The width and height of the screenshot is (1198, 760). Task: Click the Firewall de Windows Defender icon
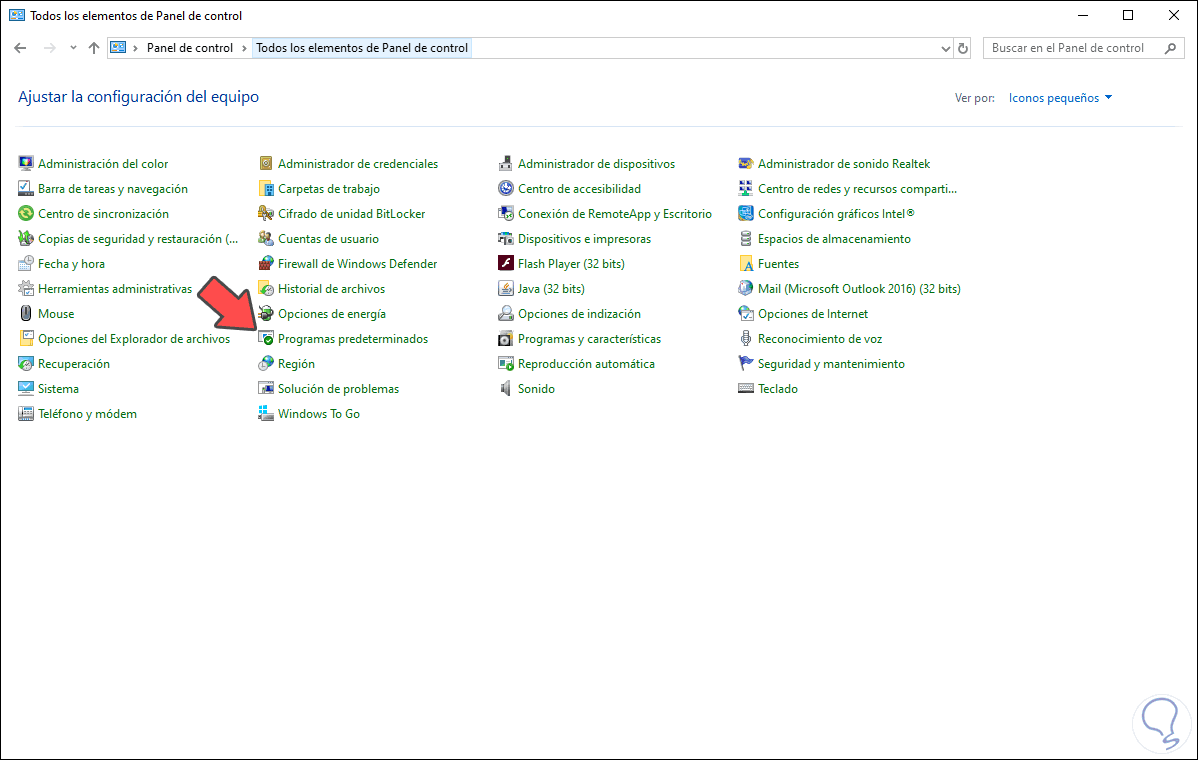tap(266, 264)
